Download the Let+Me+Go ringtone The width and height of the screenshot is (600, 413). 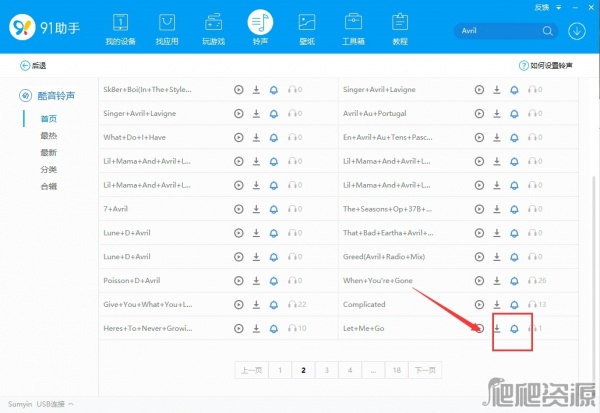(497, 328)
